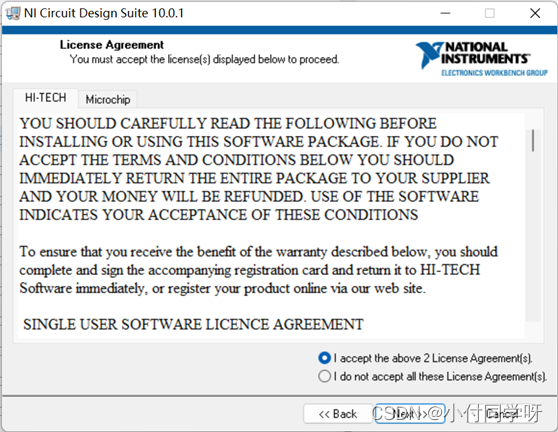558x432 pixels.
Task: Click the National Instruments logo
Action: tap(481, 59)
